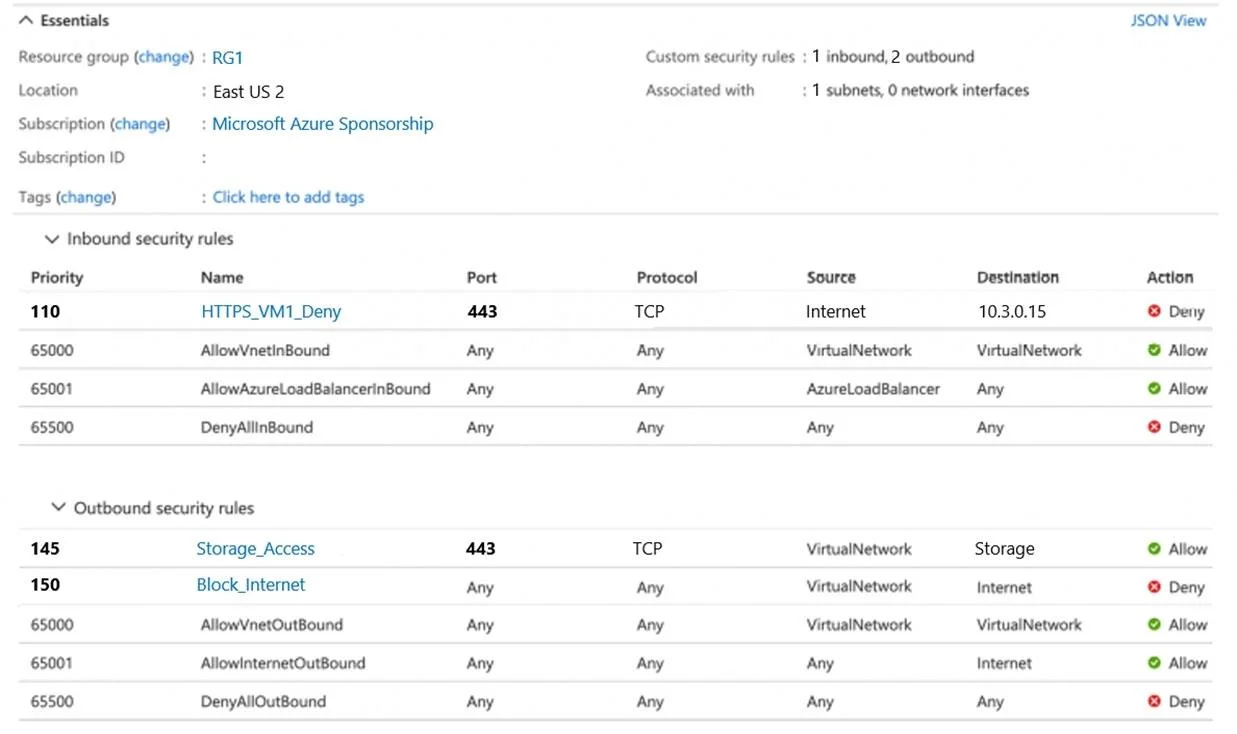Open the Storage_Access outbound rule

(255, 549)
